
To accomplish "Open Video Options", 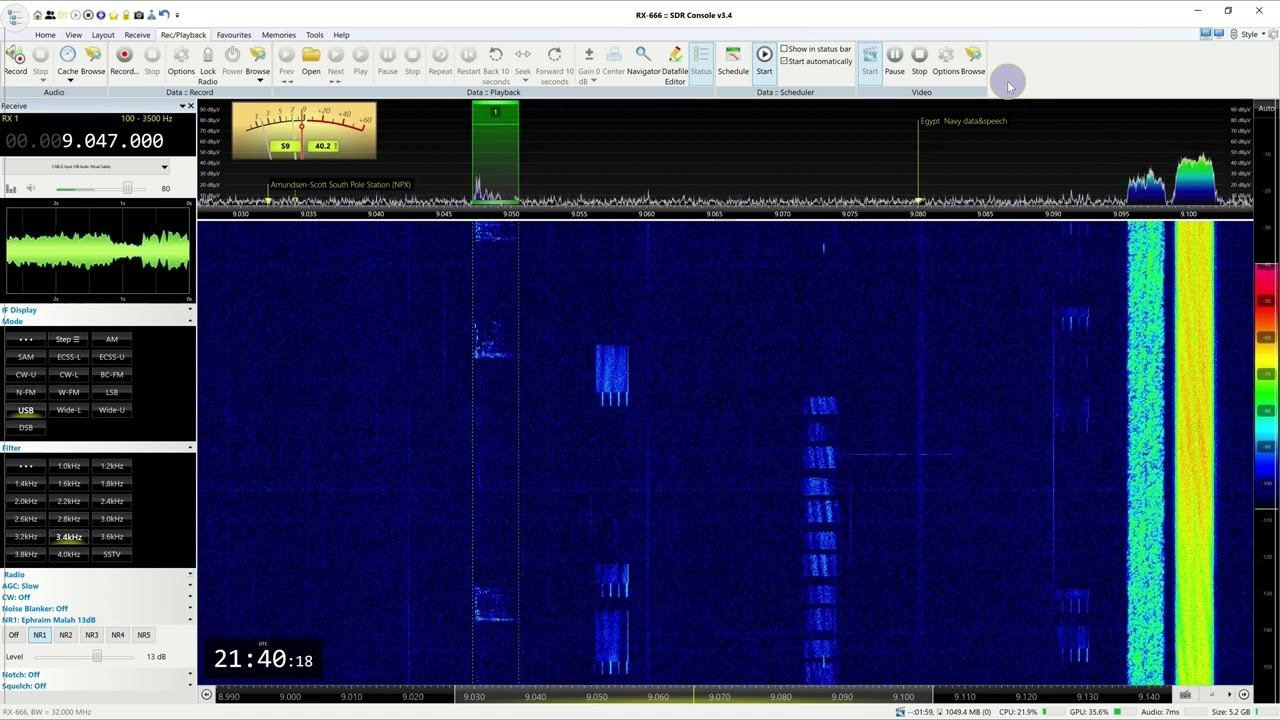I will (x=946, y=60).
